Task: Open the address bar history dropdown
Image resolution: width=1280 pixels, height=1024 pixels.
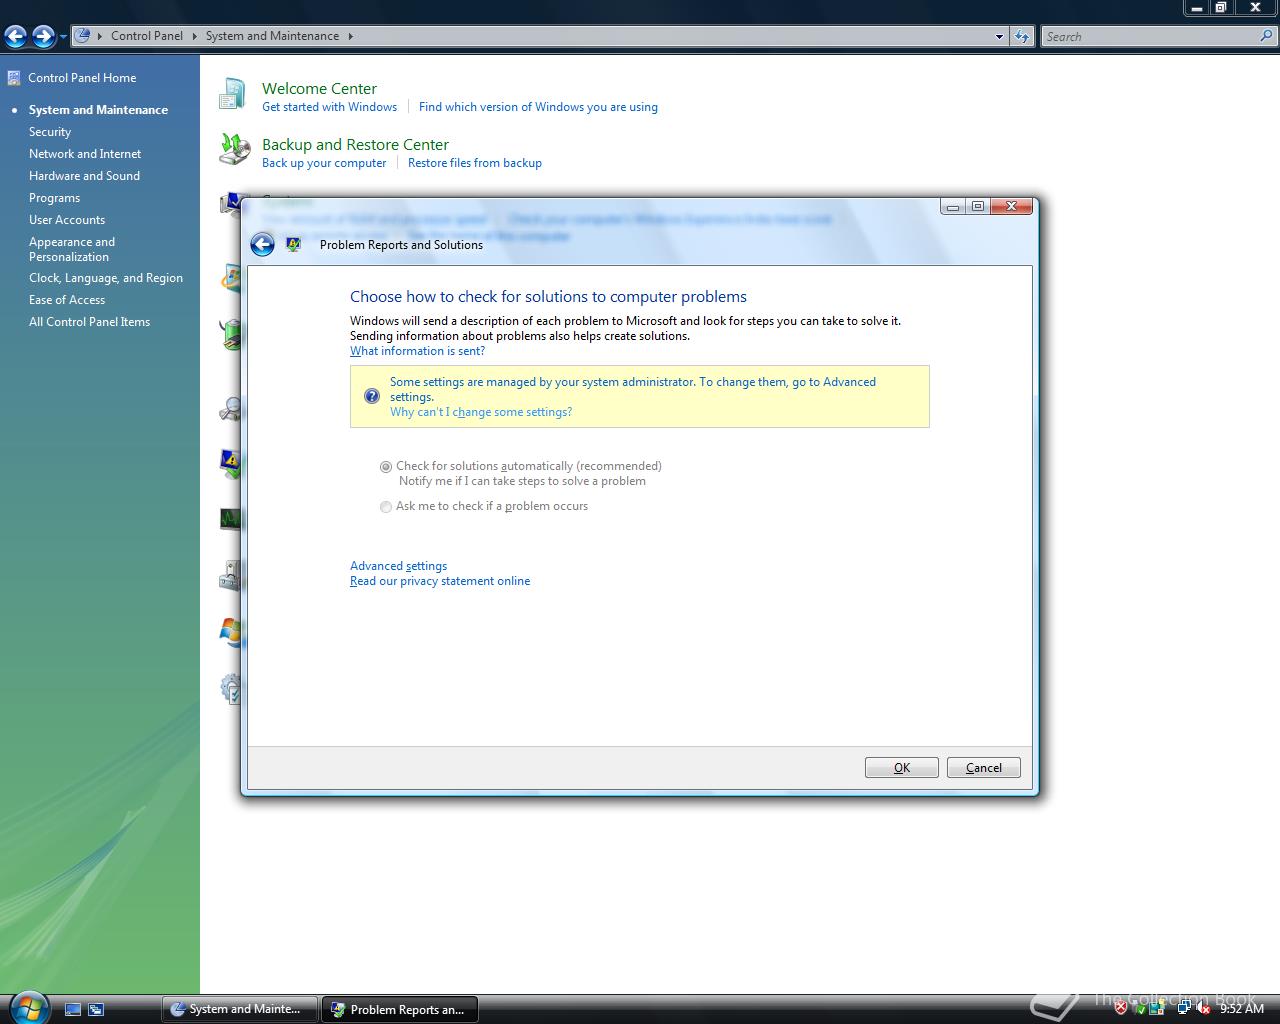Action: [x=999, y=37]
